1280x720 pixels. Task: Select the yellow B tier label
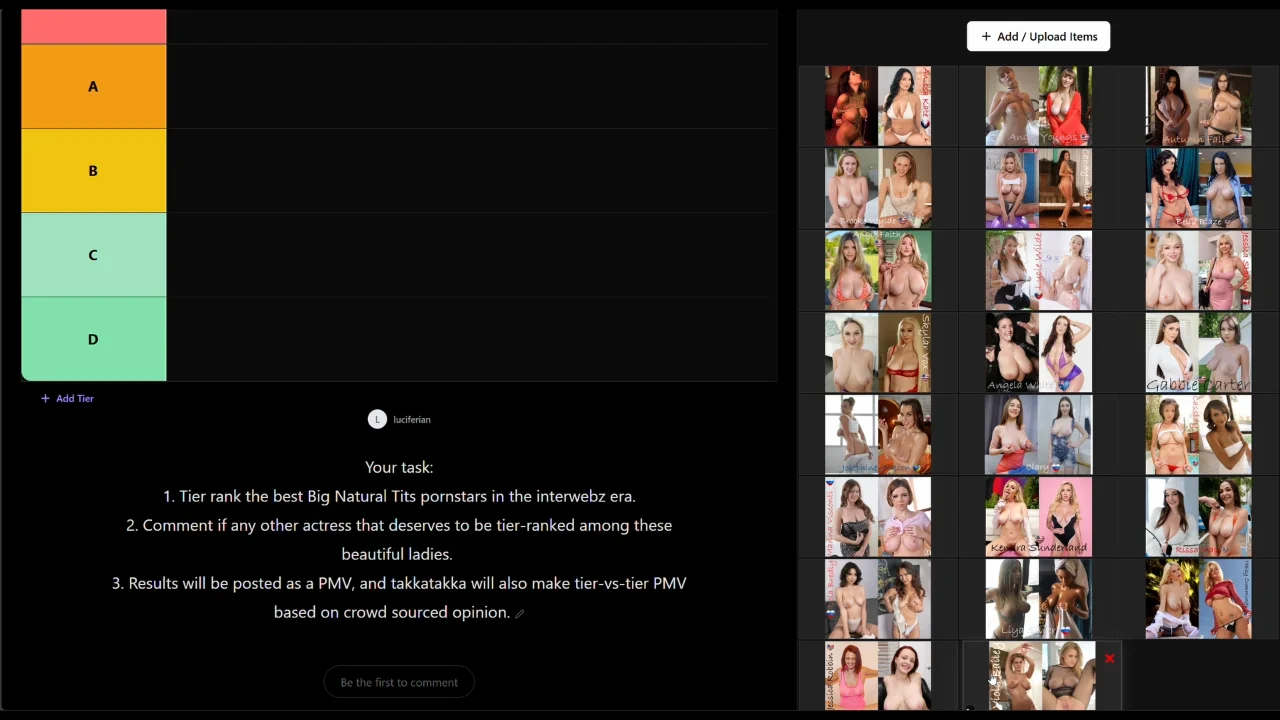coord(93,171)
